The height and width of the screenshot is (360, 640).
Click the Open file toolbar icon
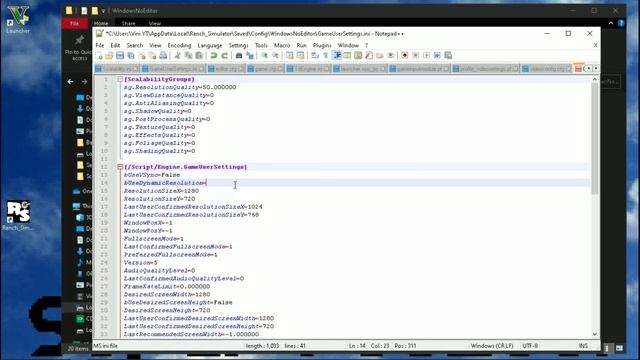coord(109,56)
